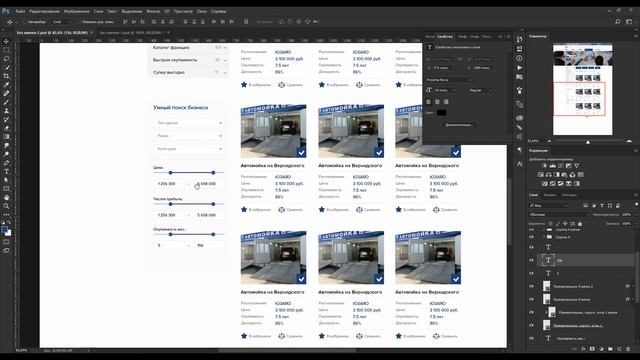The image size is (640, 360).
Task: Select the Eraser tool
Action: point(6,128)
